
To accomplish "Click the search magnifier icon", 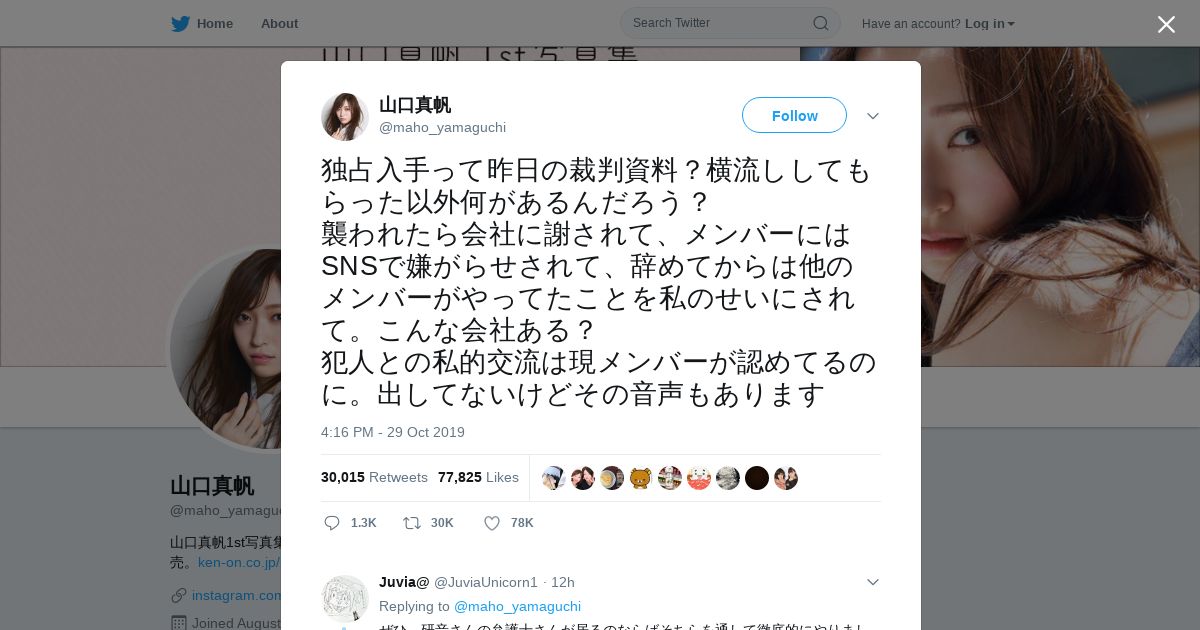I will click(x=820, y=23).
